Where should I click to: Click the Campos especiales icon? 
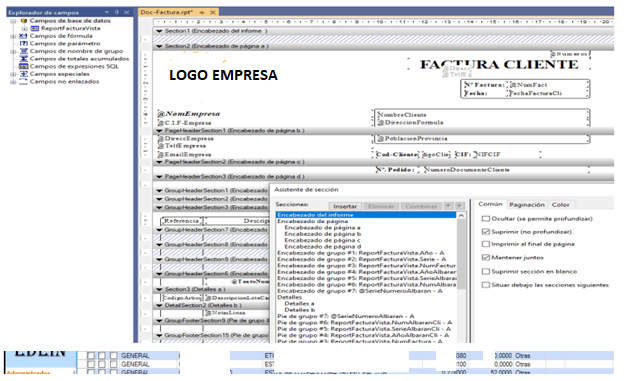tap(23, 74)
